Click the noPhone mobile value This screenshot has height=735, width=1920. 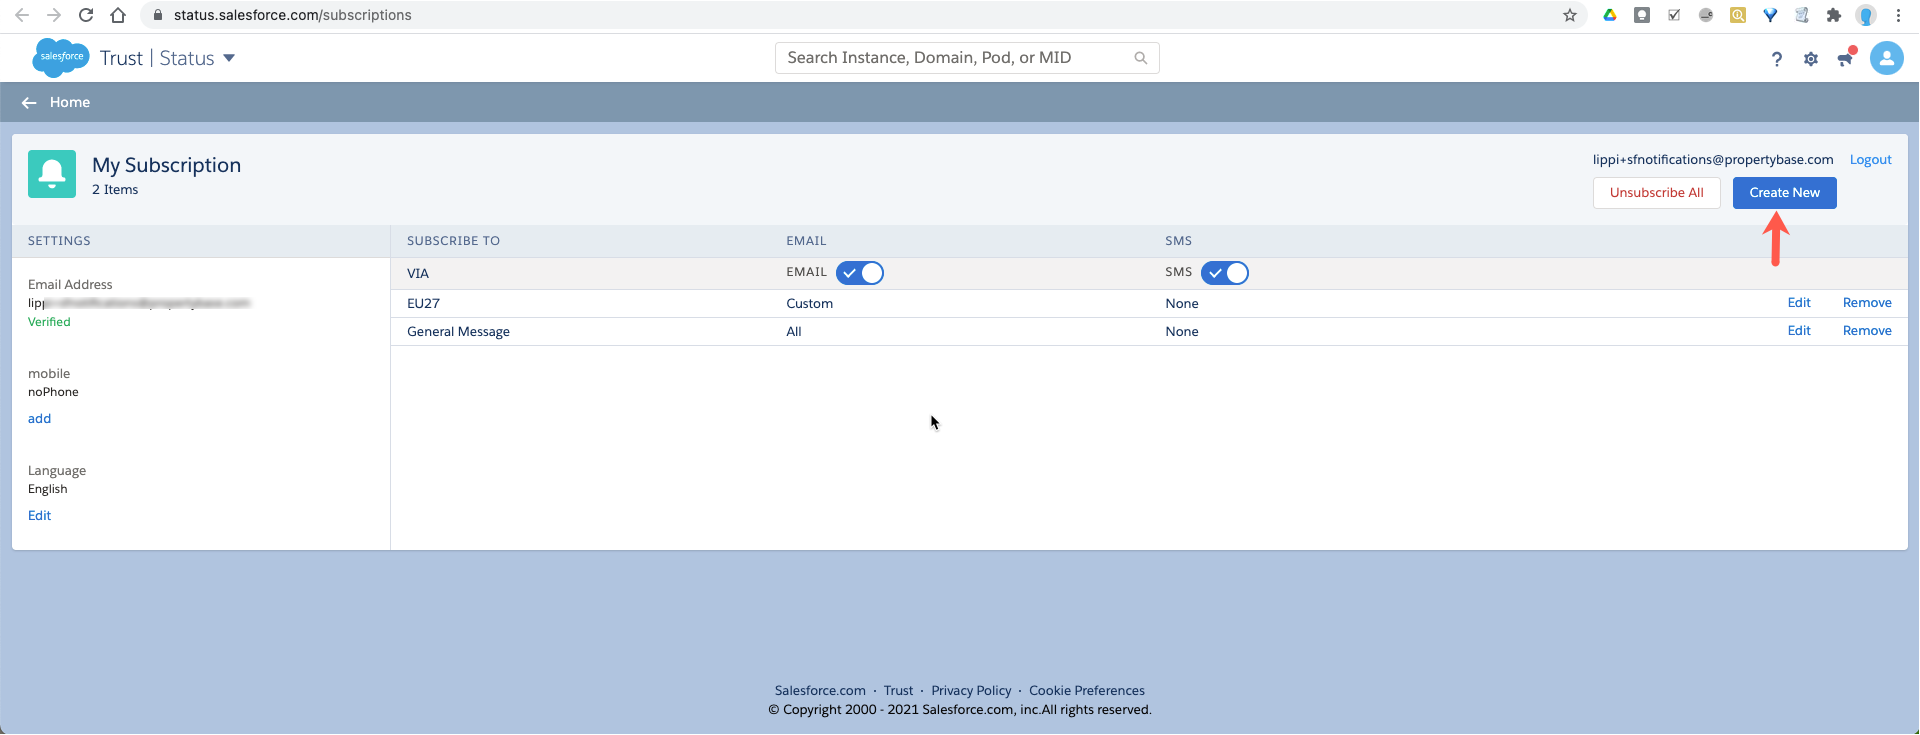(53, 392)
